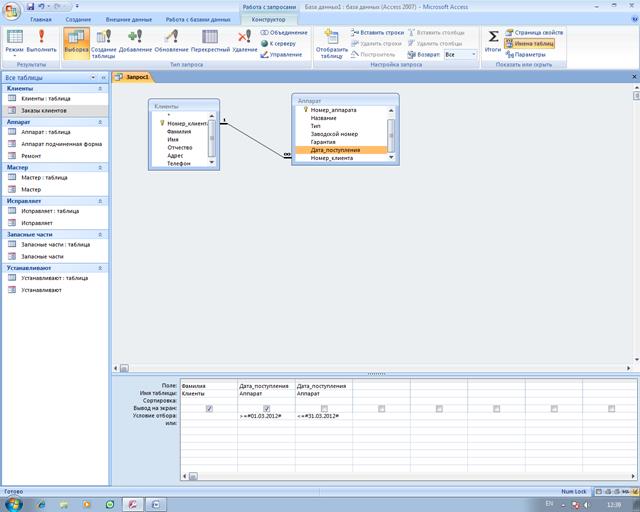Enable the show checkbox in third query column

[325, 408]
